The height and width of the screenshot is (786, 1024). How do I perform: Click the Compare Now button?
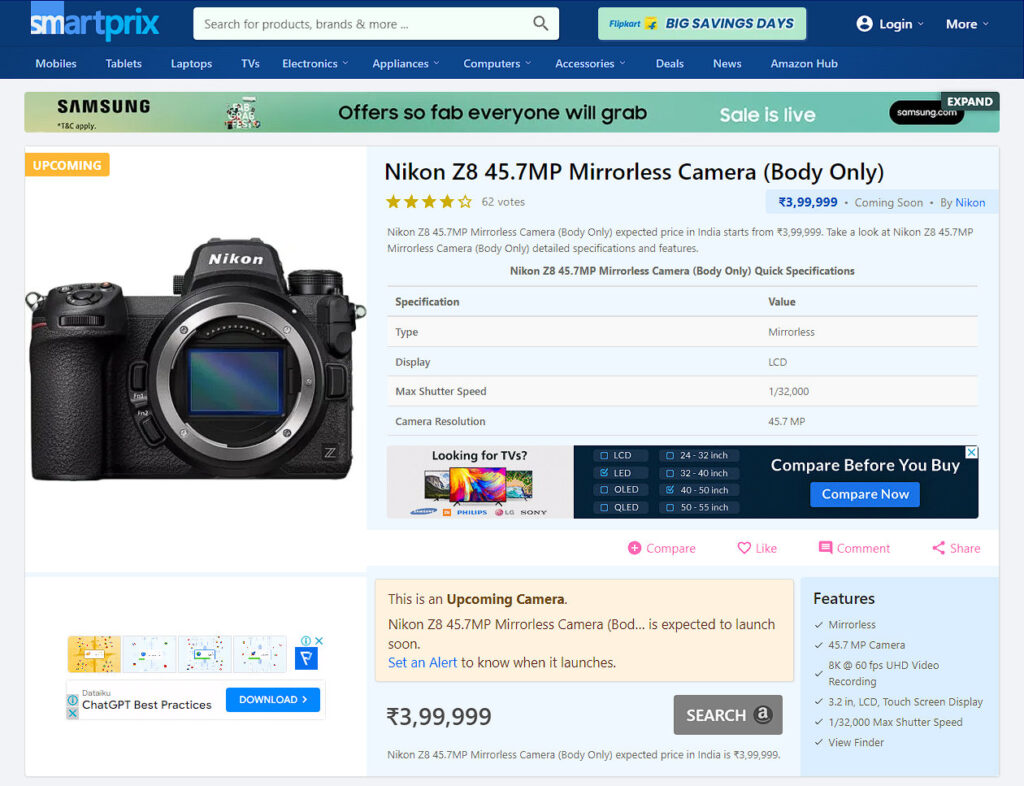click(865, 494)
